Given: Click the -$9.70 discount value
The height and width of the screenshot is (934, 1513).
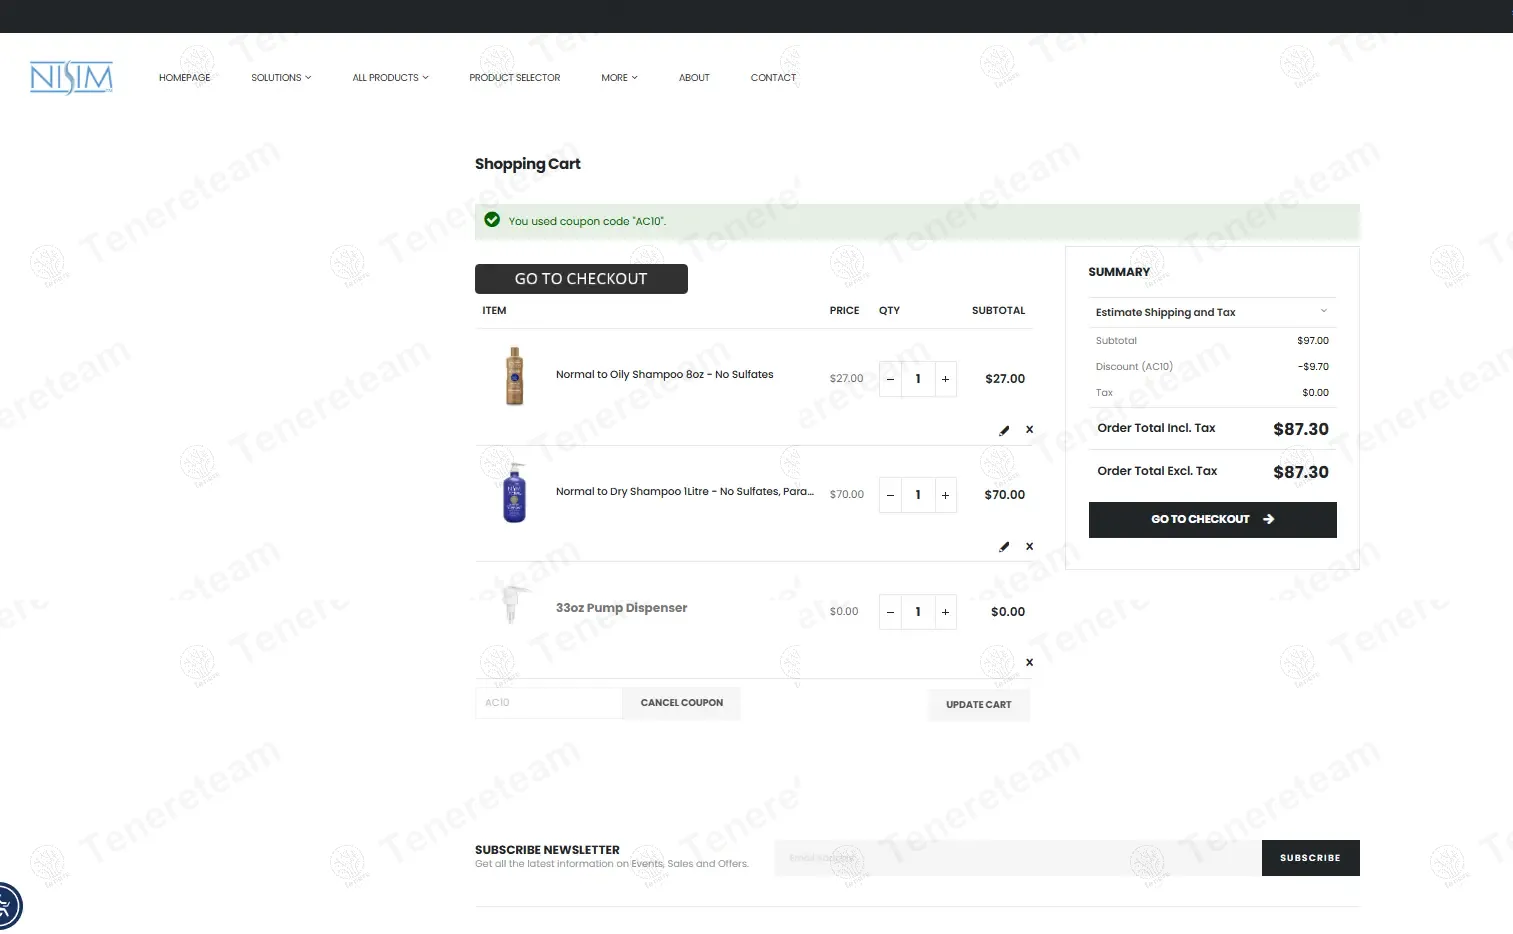Looking at the screenshot, I should (x=1313, y=367).
